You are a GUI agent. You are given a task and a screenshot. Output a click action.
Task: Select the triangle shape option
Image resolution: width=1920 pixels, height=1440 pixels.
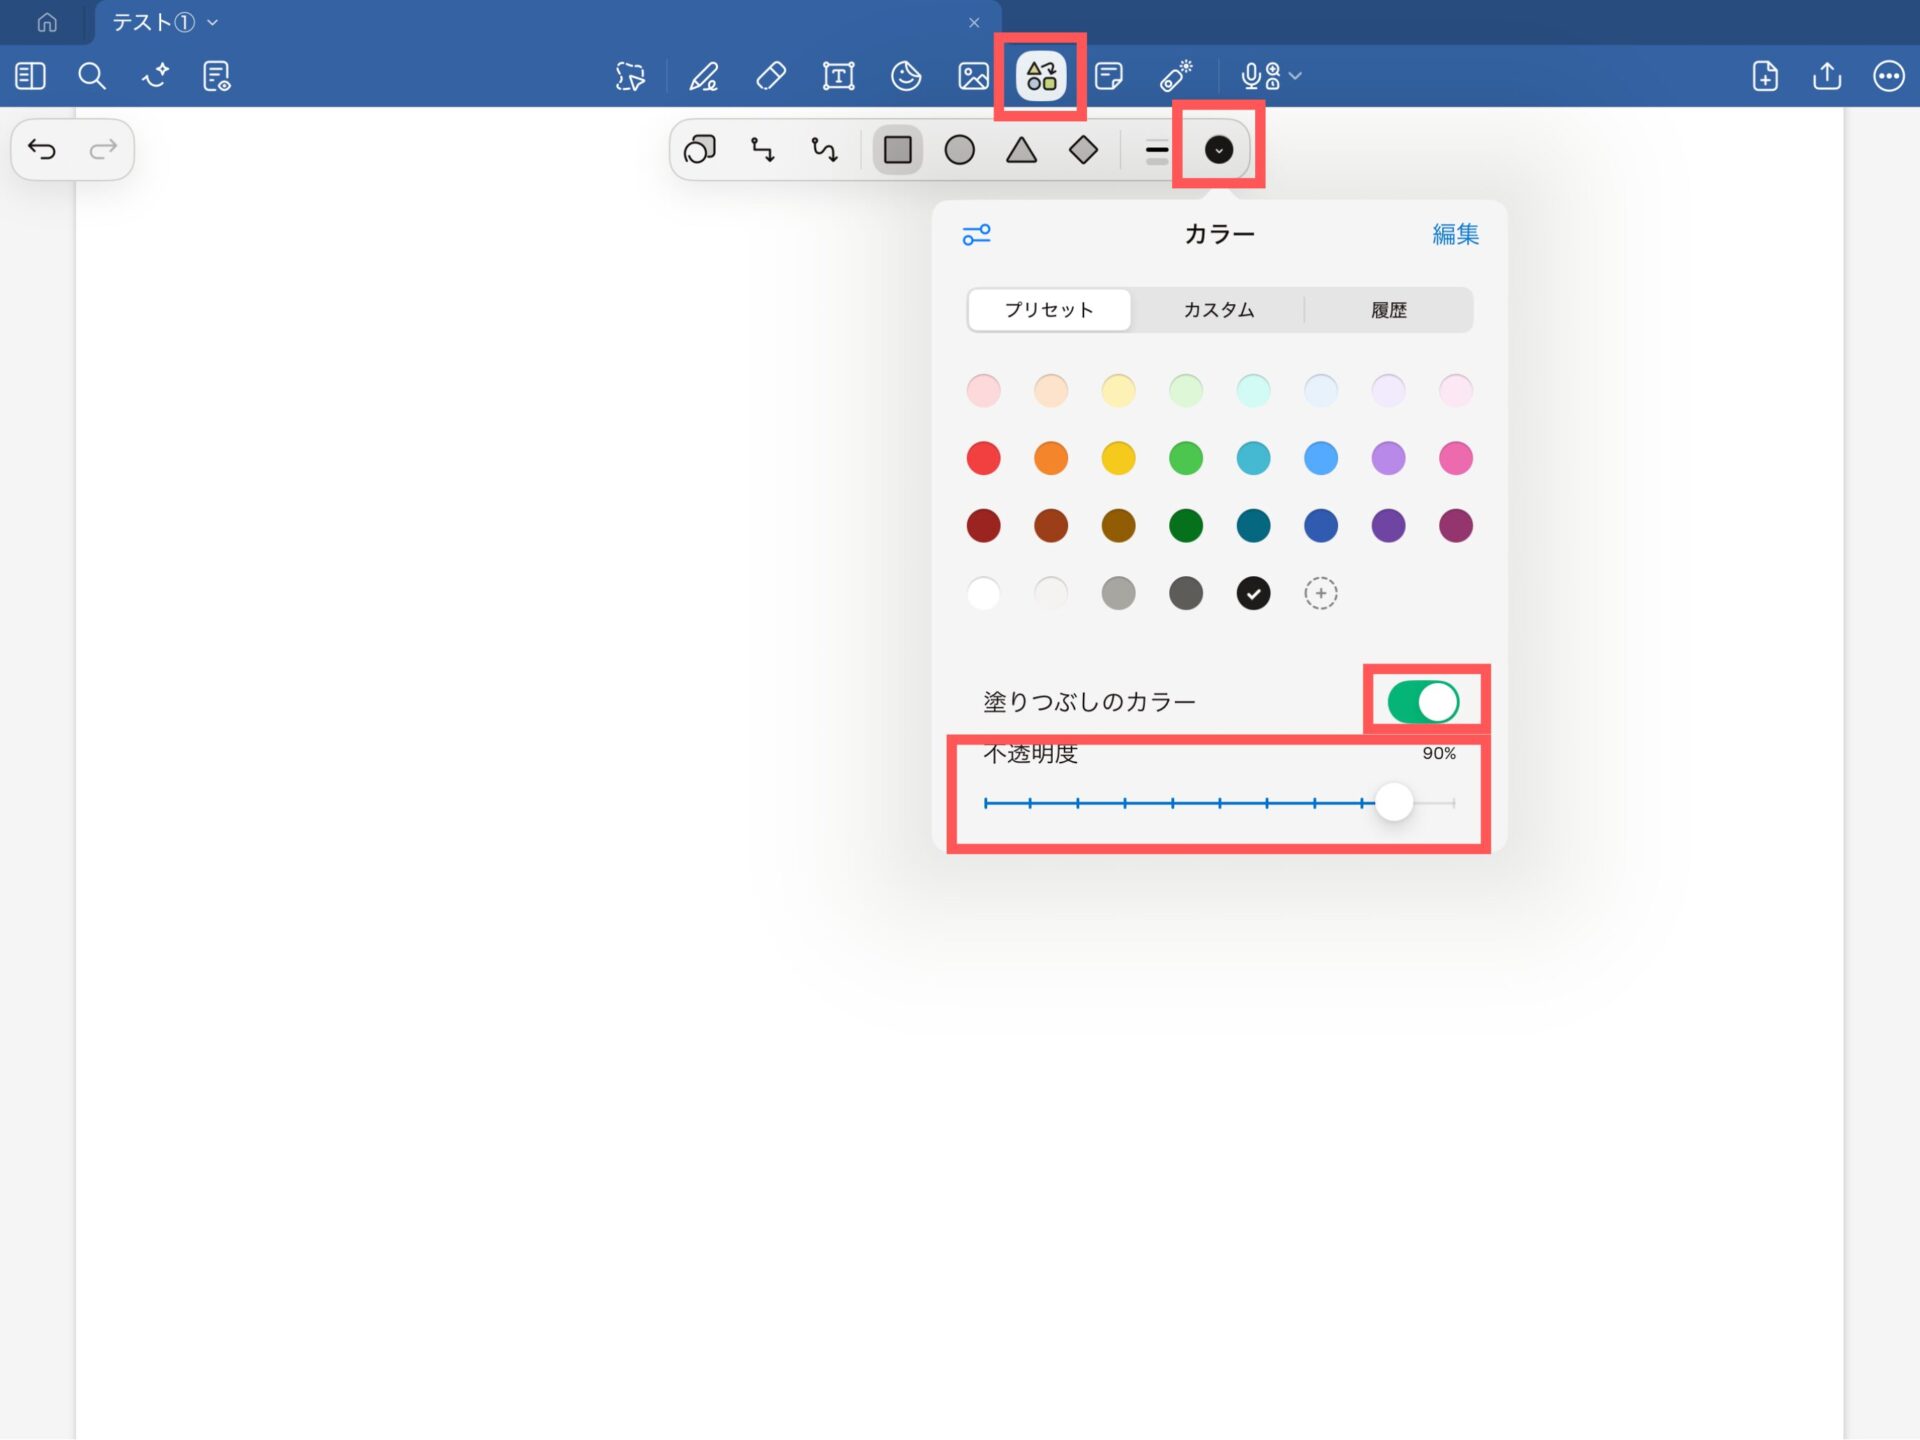click(x=1021, y=150)
